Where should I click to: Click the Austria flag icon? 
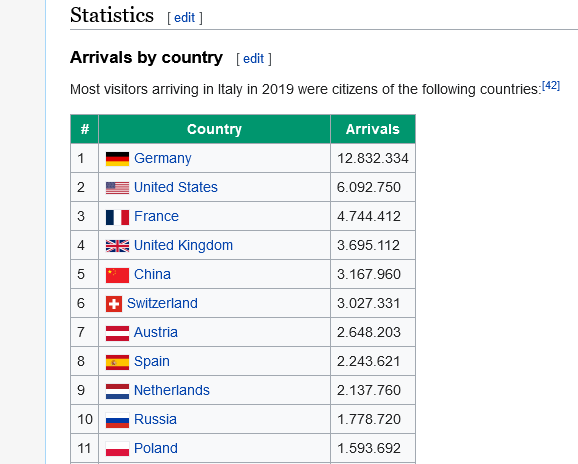pyautogui.click(x=117, y=333)
